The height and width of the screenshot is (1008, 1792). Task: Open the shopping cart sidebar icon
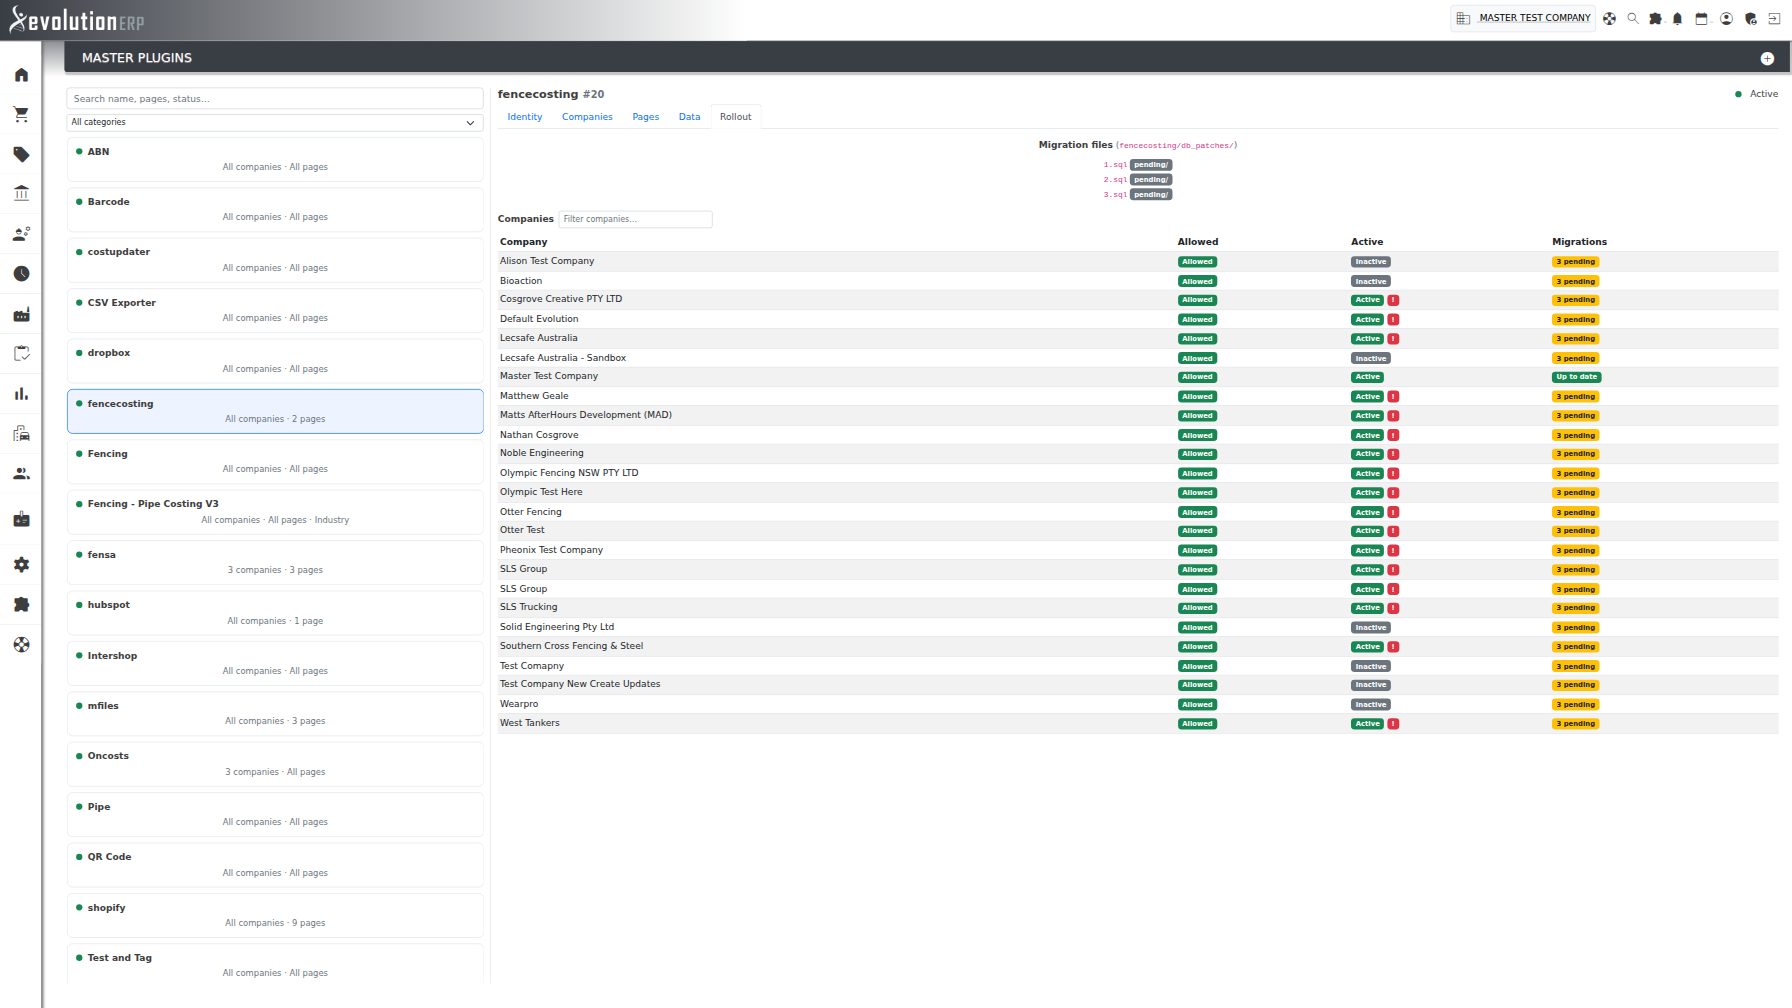[x=21, y=114]
